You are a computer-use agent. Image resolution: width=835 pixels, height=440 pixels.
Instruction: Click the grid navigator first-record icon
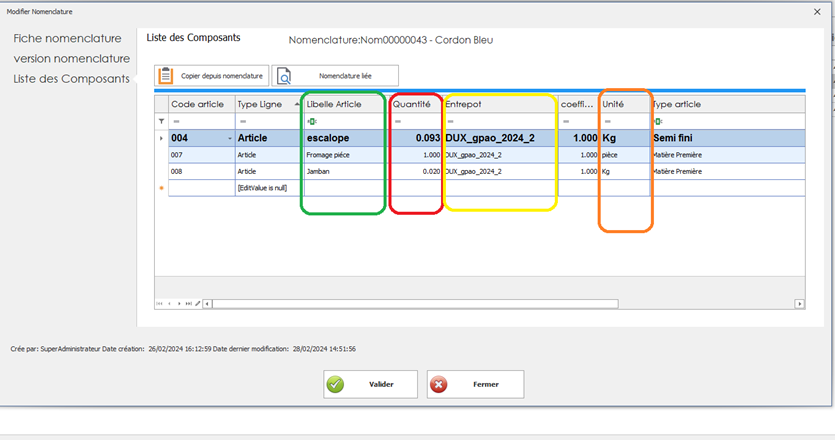159,303
